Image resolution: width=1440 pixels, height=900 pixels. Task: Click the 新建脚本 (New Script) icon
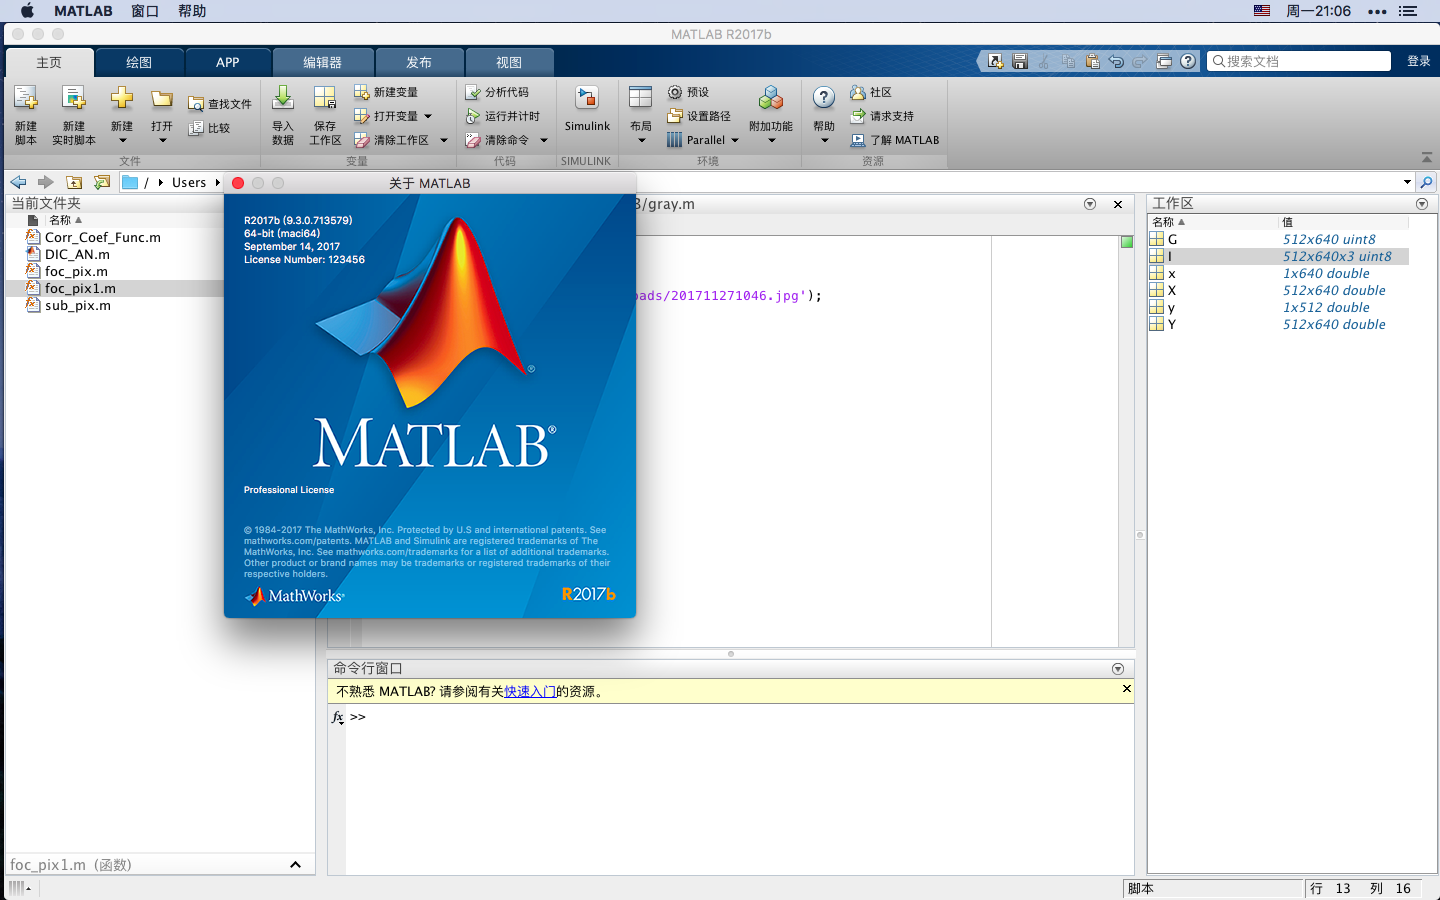click(26, 99)
